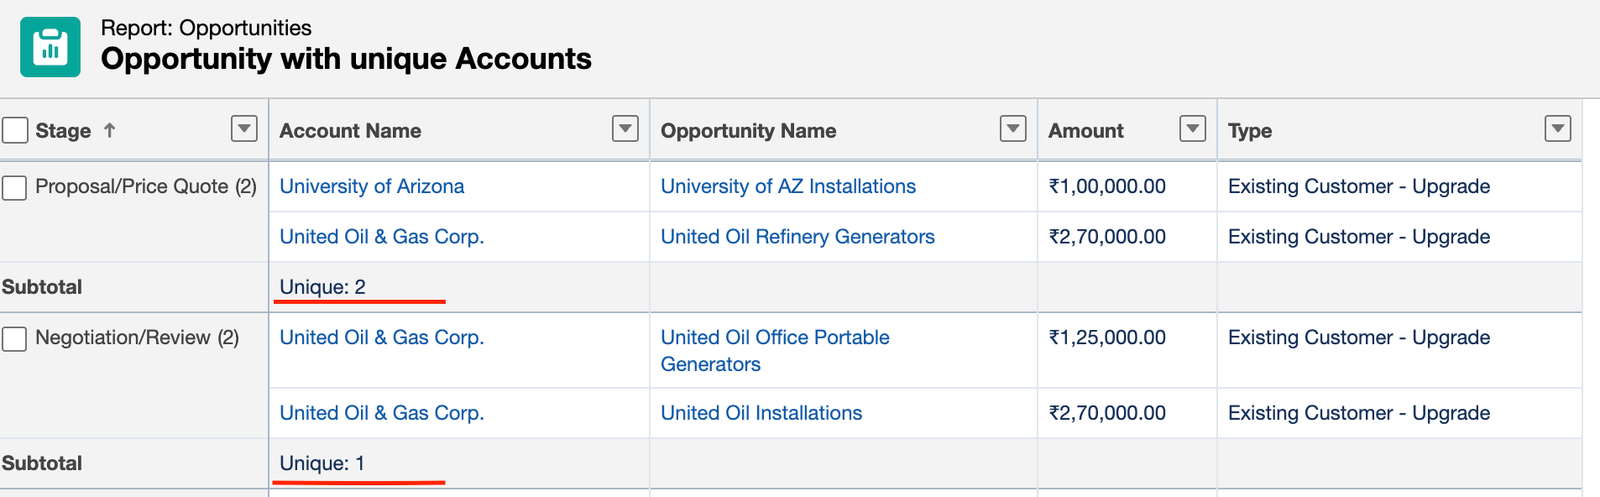
Task: Click the Opportunities report icon
Action: point(50,47)
